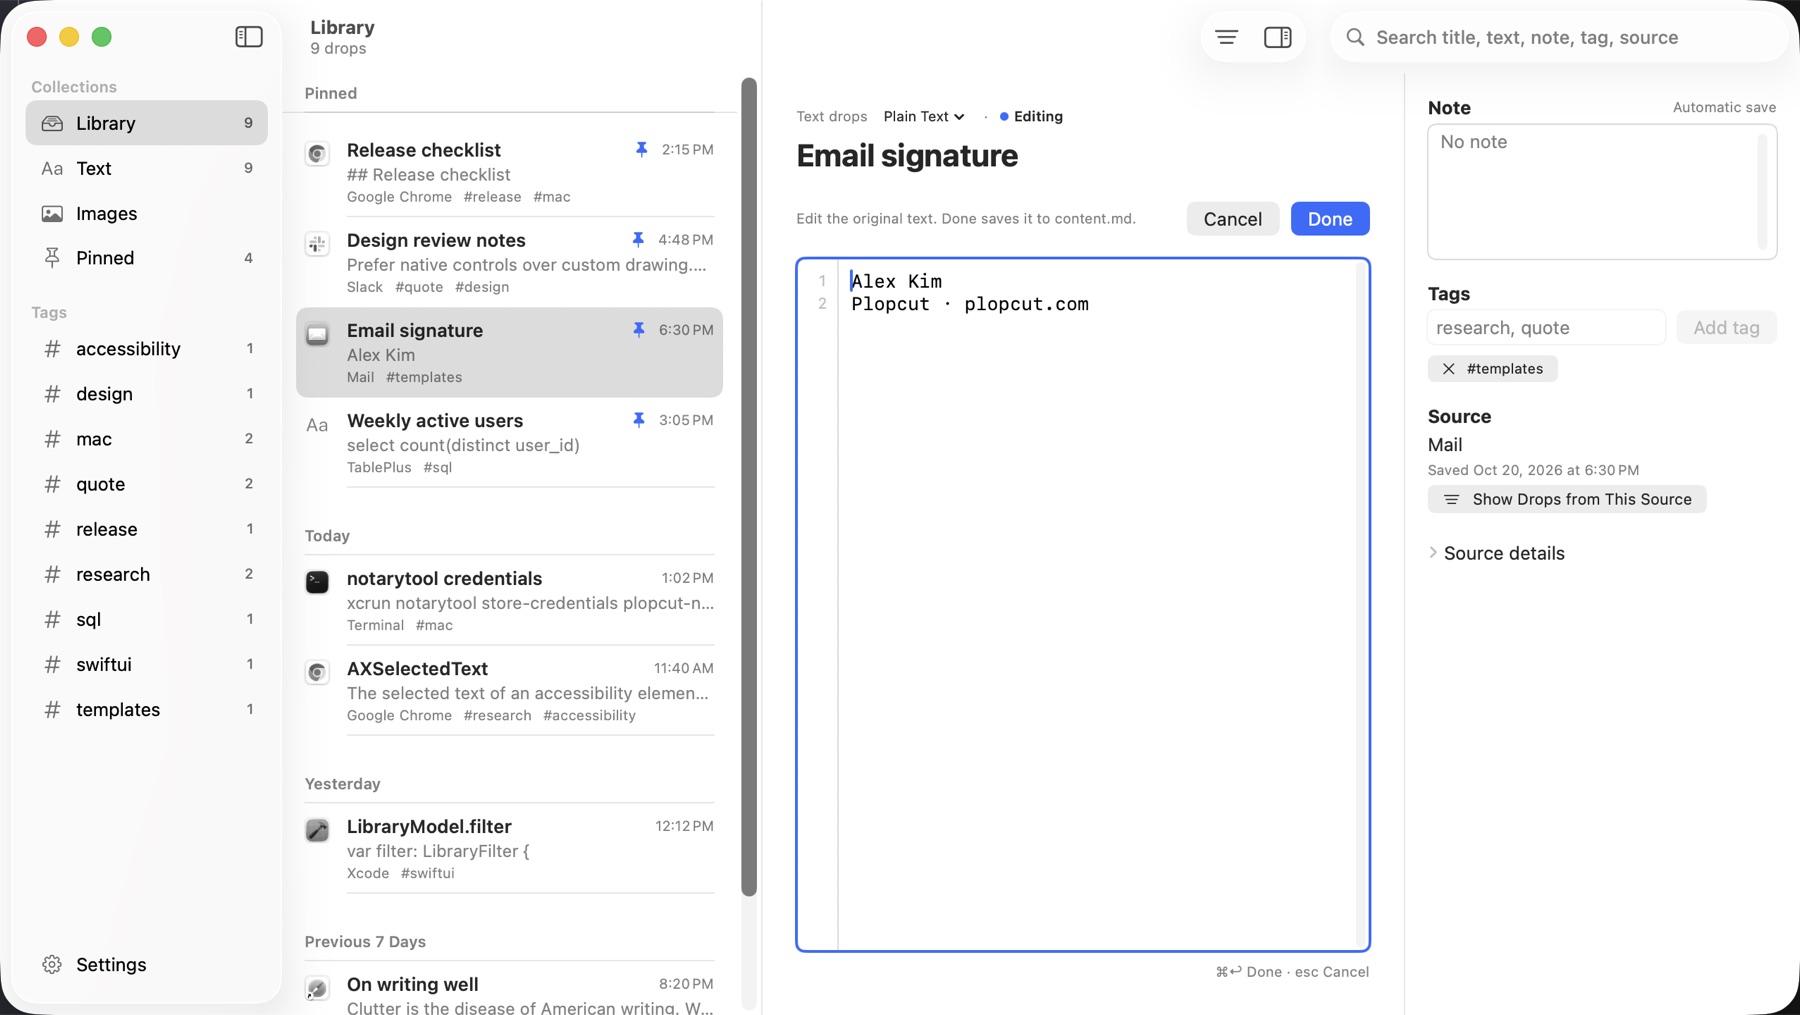
Task: Click line 2 text in the editor
Action: tap(970, 304)
